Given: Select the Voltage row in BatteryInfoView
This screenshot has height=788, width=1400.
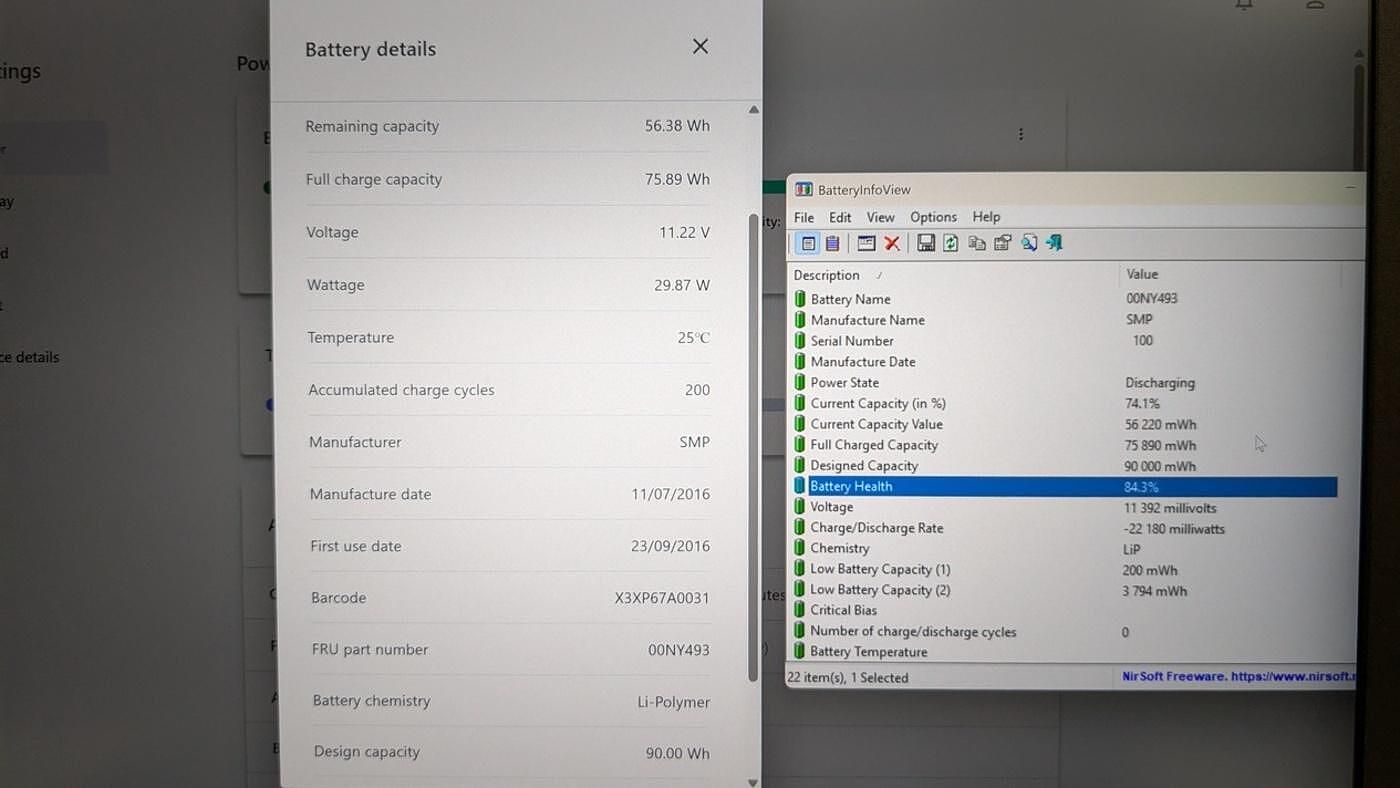Looking at the screenshot, I should (1064, 507).
